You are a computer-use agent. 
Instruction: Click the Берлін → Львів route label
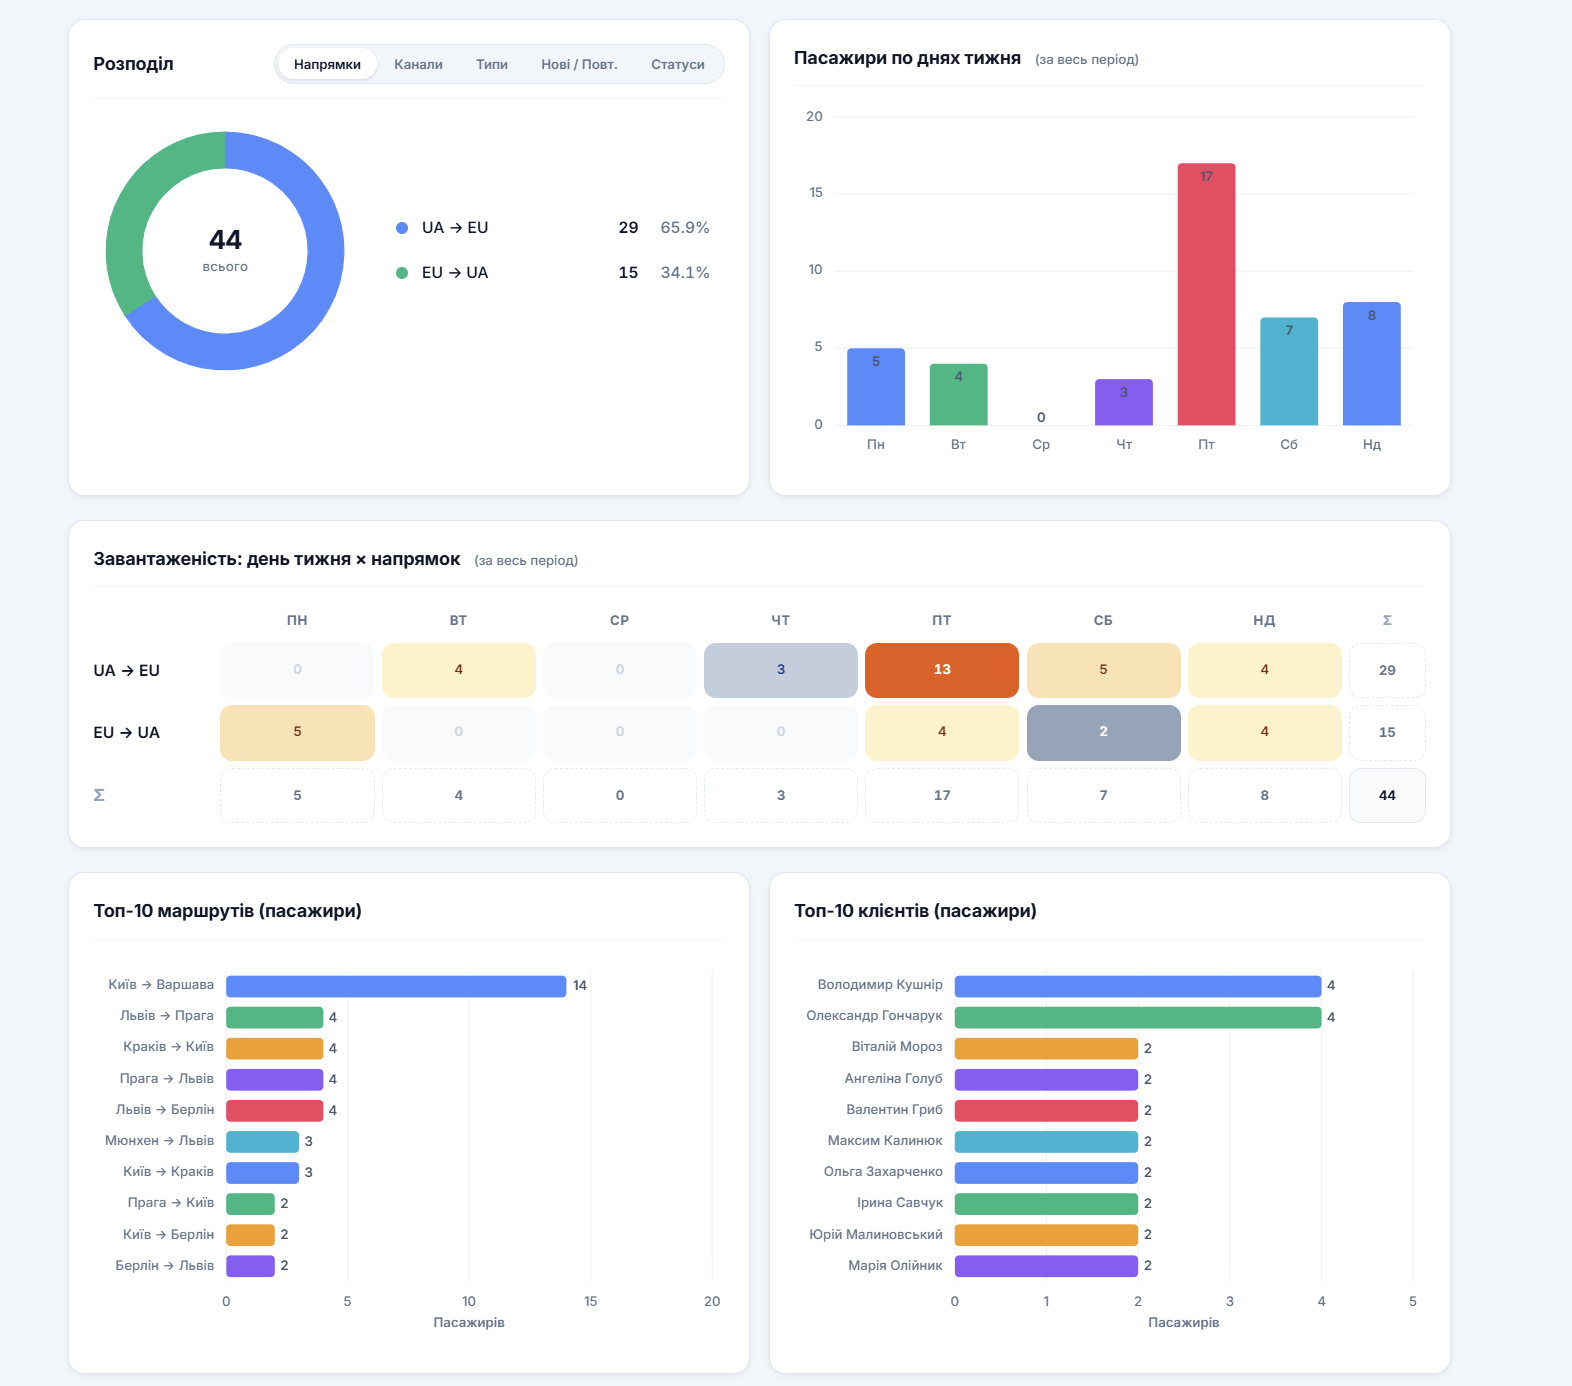pos(165,1265)
